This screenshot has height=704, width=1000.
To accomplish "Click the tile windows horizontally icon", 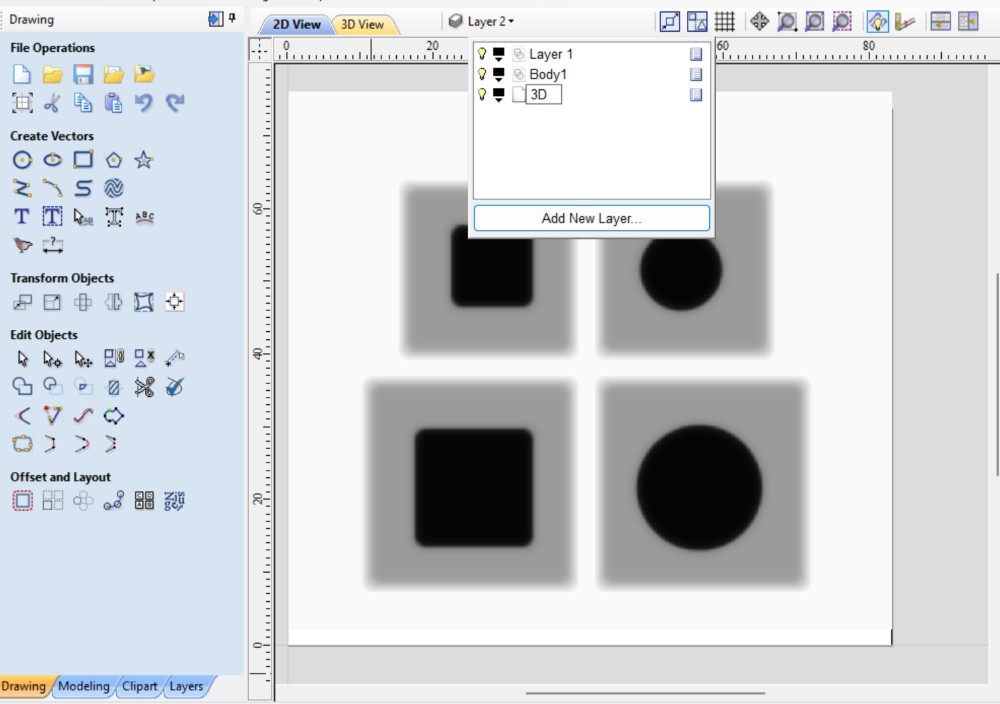I will tap(940, 22).
